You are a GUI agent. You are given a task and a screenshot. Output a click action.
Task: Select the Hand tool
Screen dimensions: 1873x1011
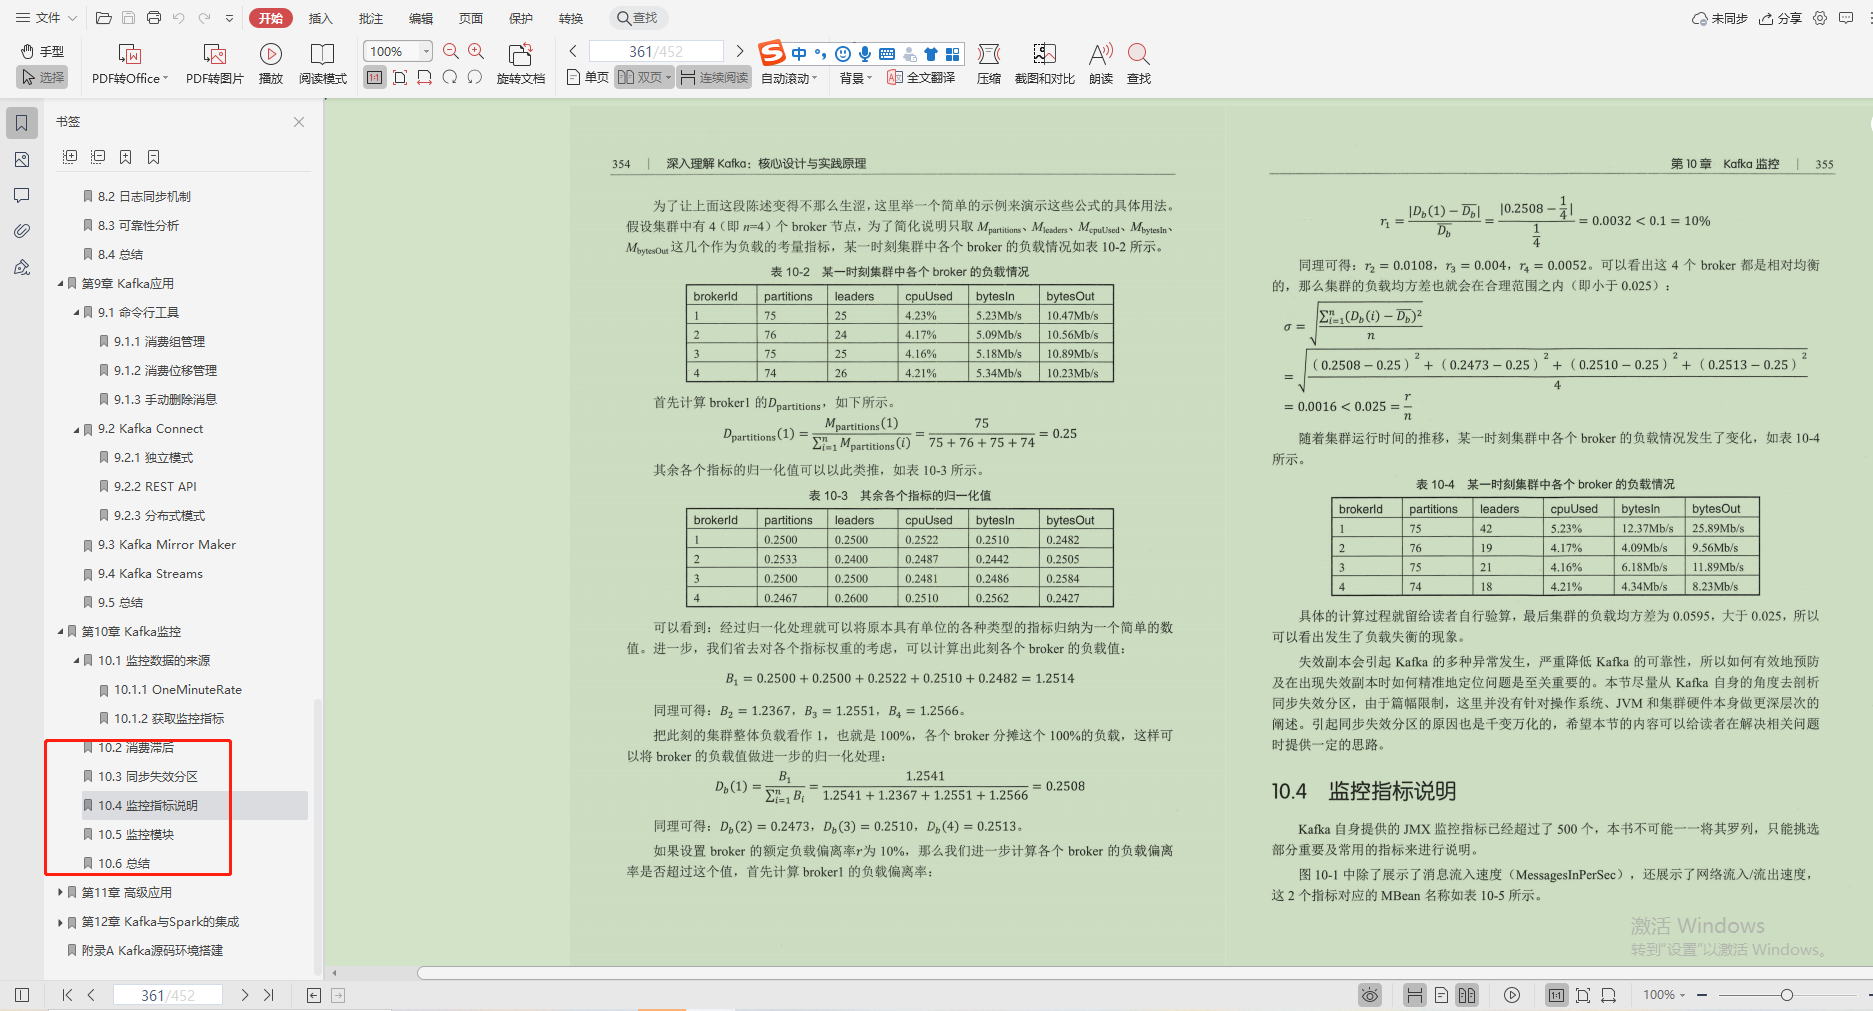[x=42, y=51]
